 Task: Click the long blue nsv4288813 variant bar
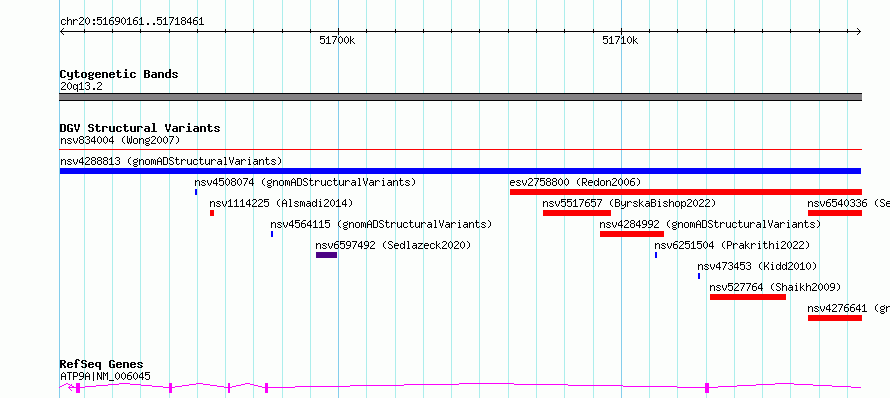[460, 171]
